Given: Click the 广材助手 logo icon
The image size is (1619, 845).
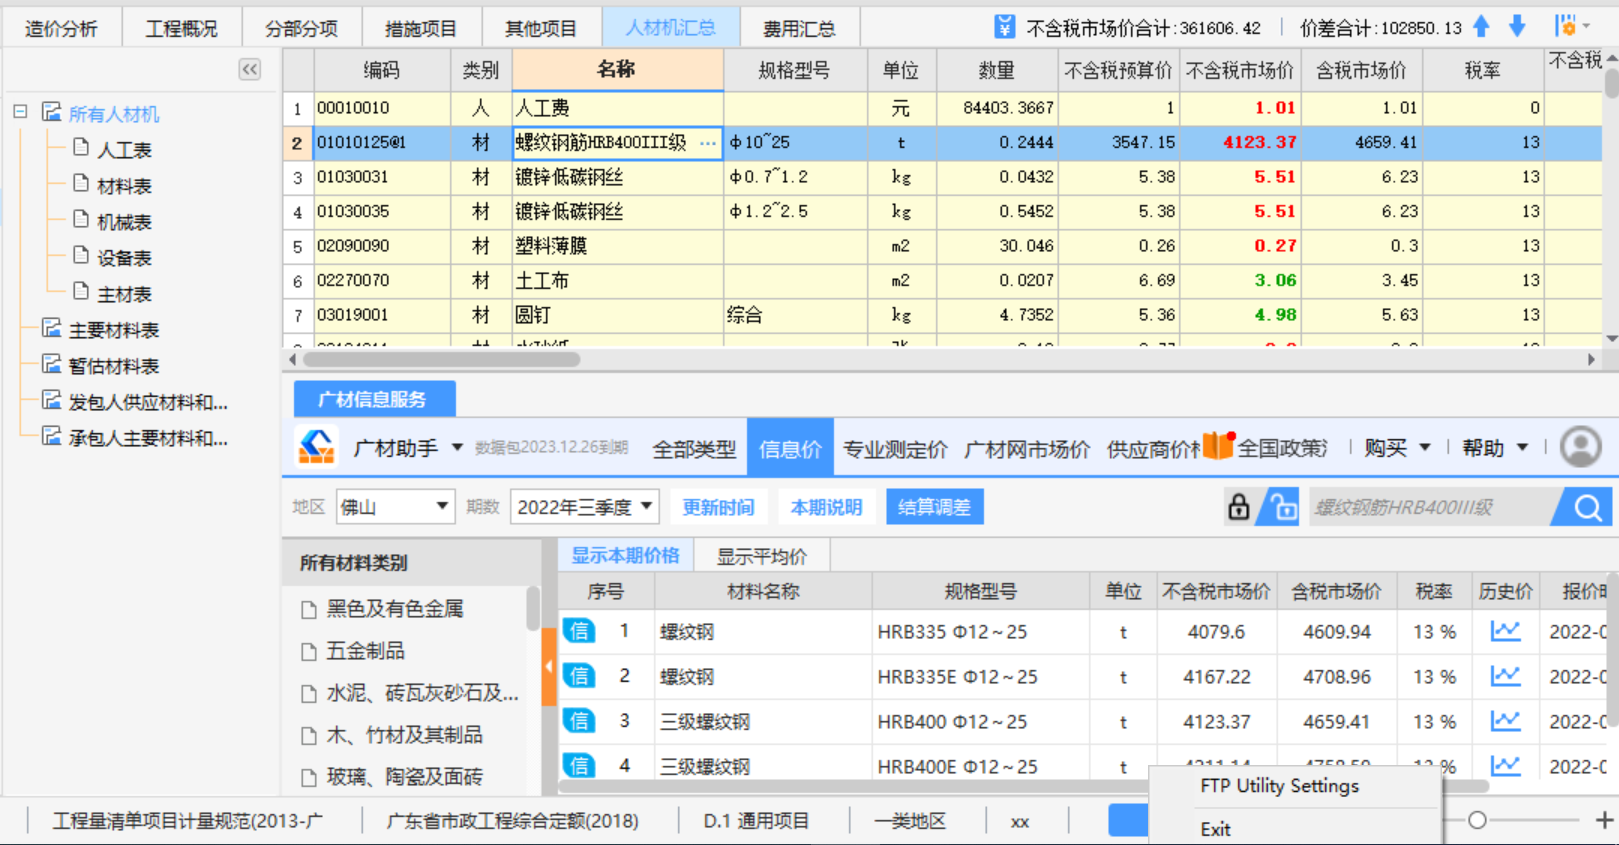Looking at the screenshot, I should [317, 447].
